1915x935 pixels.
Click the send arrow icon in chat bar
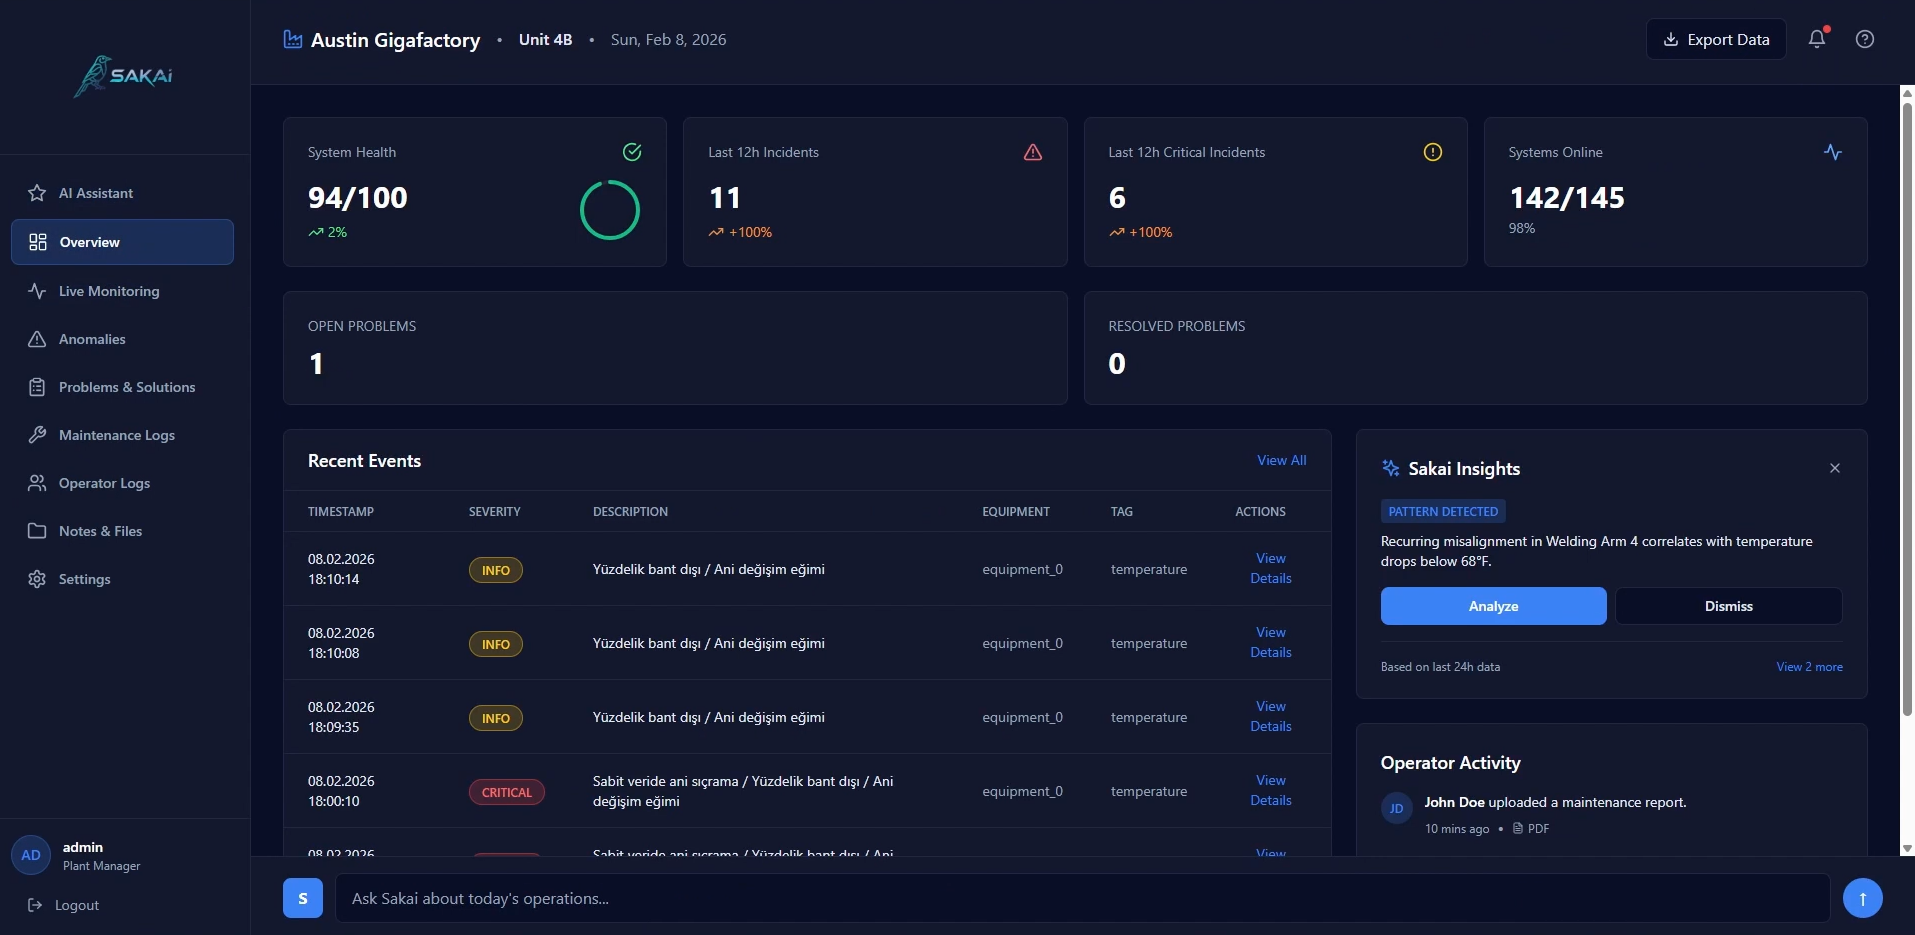(1862, 898)
